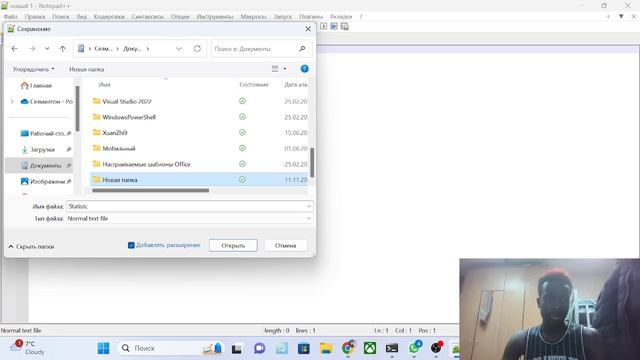This screenshot has width=640, height=360.
Task: Click the taskbar Поиск search box
Action: (170, 348)
